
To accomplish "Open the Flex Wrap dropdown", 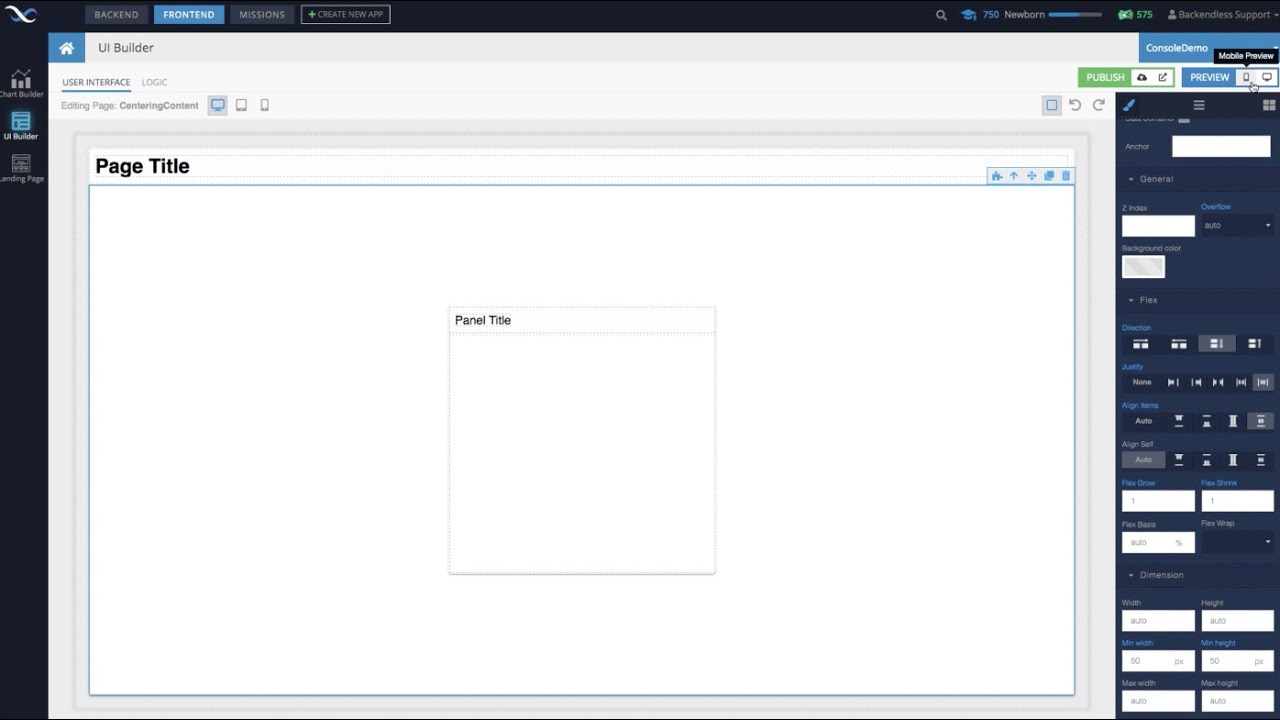I will coord(1237,542).
